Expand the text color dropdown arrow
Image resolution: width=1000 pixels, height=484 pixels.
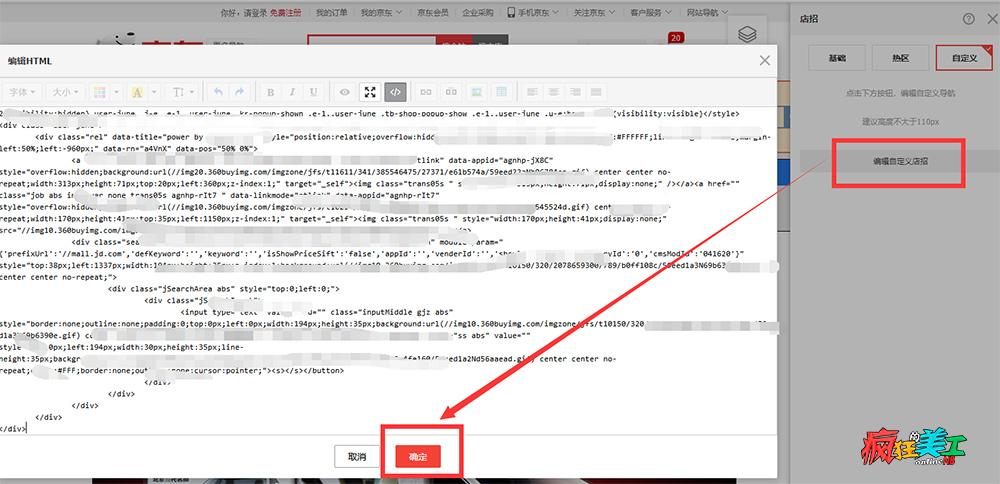(x=117, y=92)
